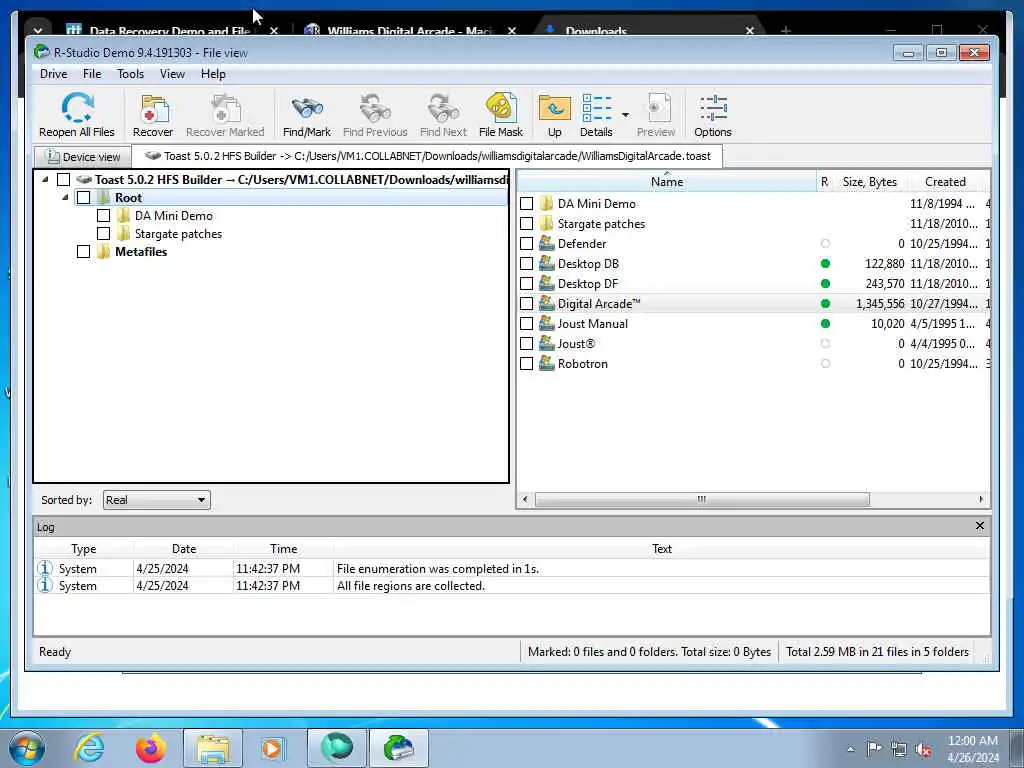Click the scroll right arrow in file list
This screenshot has height=768, width=1024.
coord(981,500)
